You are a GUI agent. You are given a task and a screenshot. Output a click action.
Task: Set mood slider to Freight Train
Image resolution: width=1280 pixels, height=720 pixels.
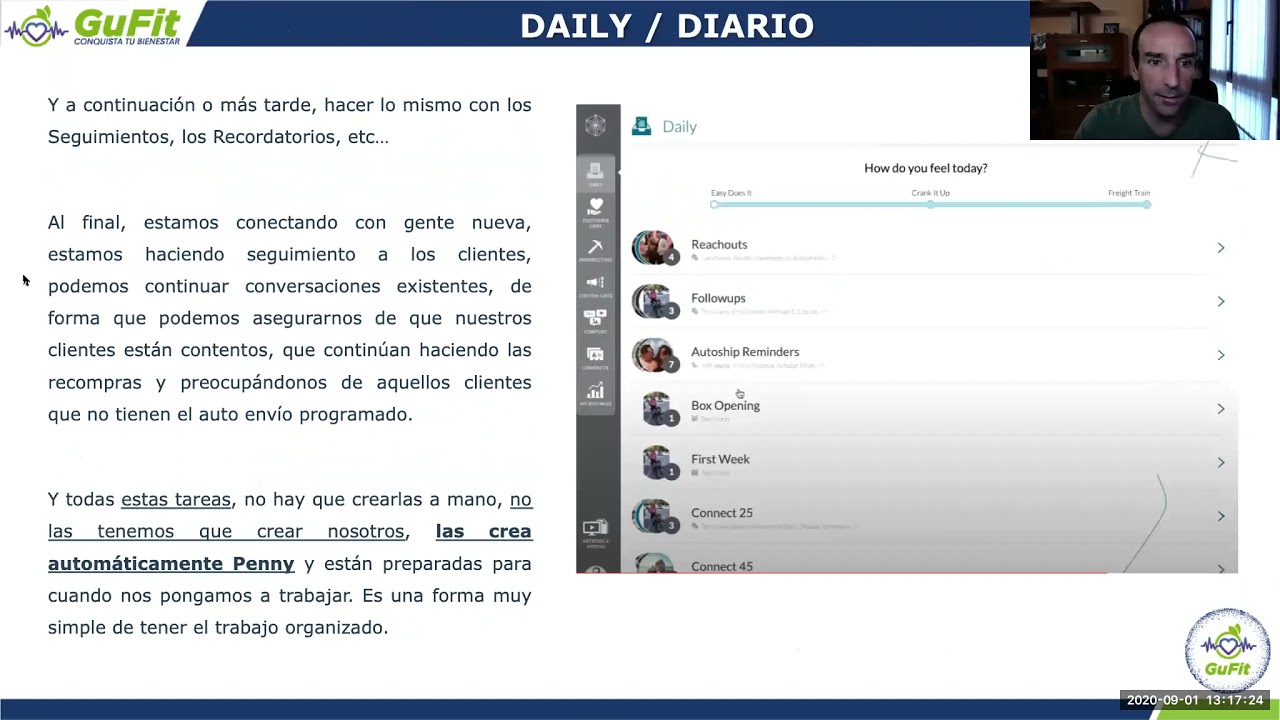click(x=1147, y=204)
